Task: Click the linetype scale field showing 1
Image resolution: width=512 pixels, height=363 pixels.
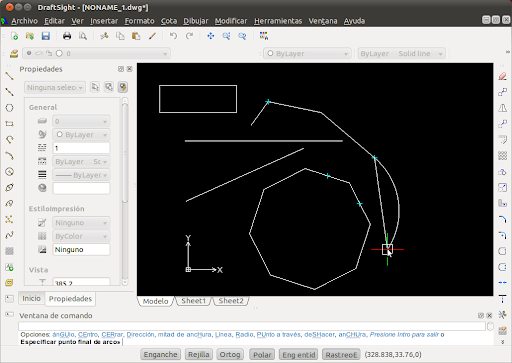Action: point(81,148)
